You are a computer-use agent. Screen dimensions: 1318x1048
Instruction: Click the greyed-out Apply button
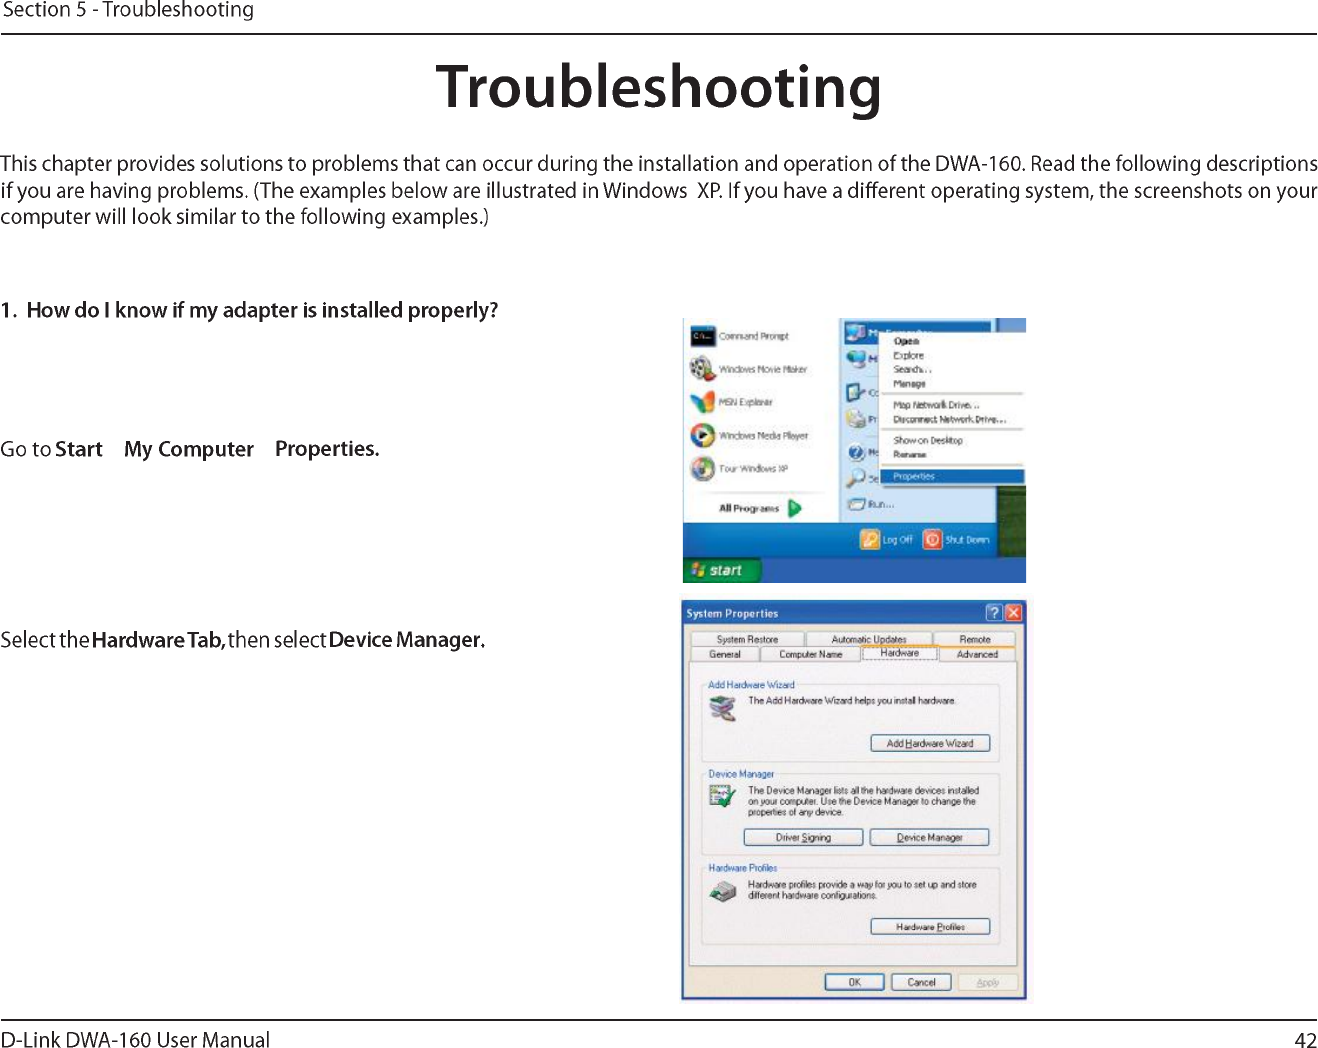click(988, 982)
